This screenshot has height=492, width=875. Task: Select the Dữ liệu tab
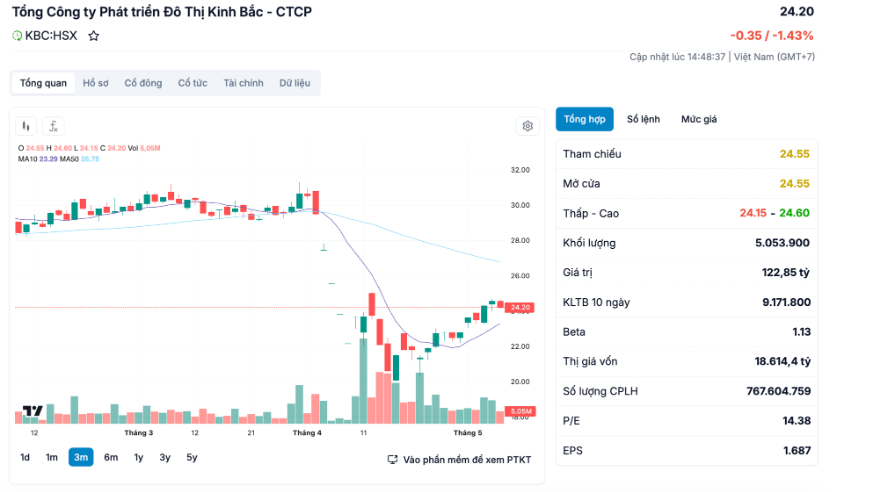296,83
